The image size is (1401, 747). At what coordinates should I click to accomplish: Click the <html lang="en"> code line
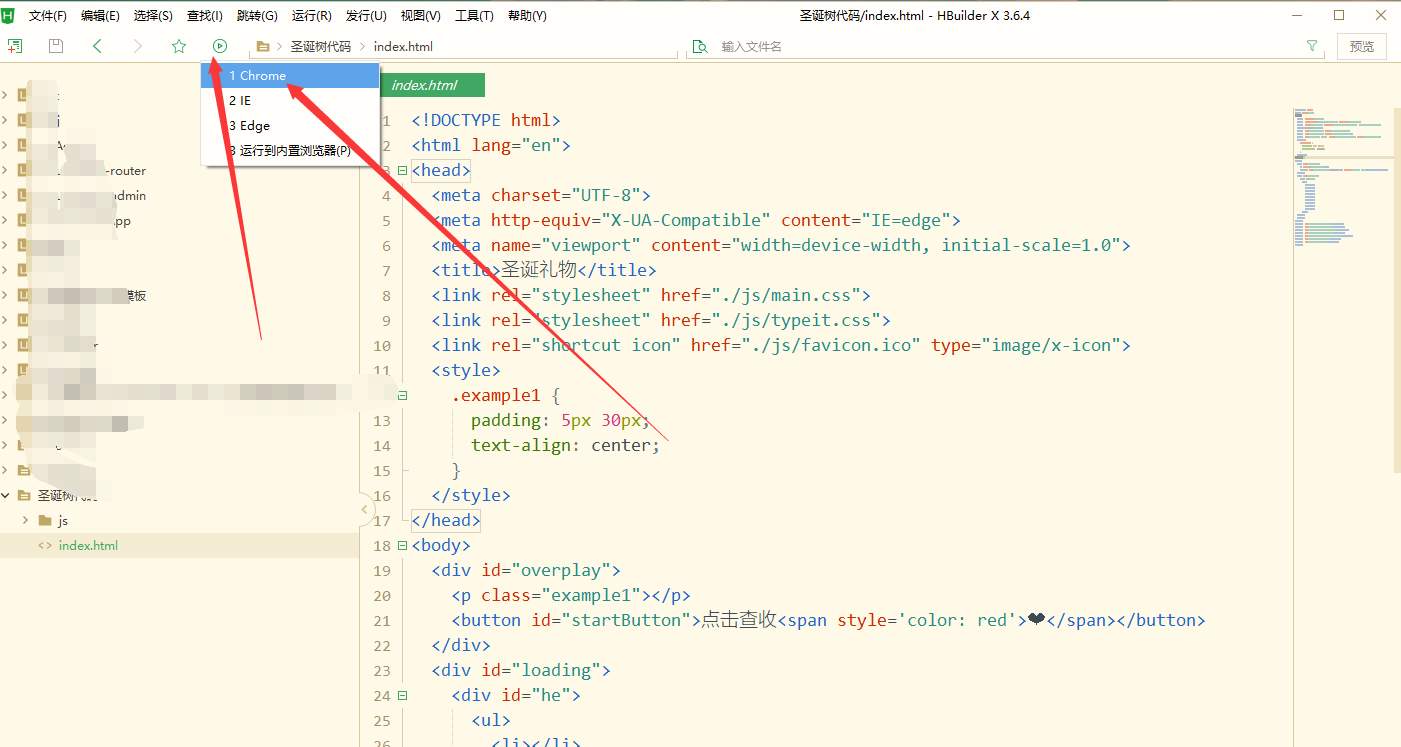click(491, 145)
